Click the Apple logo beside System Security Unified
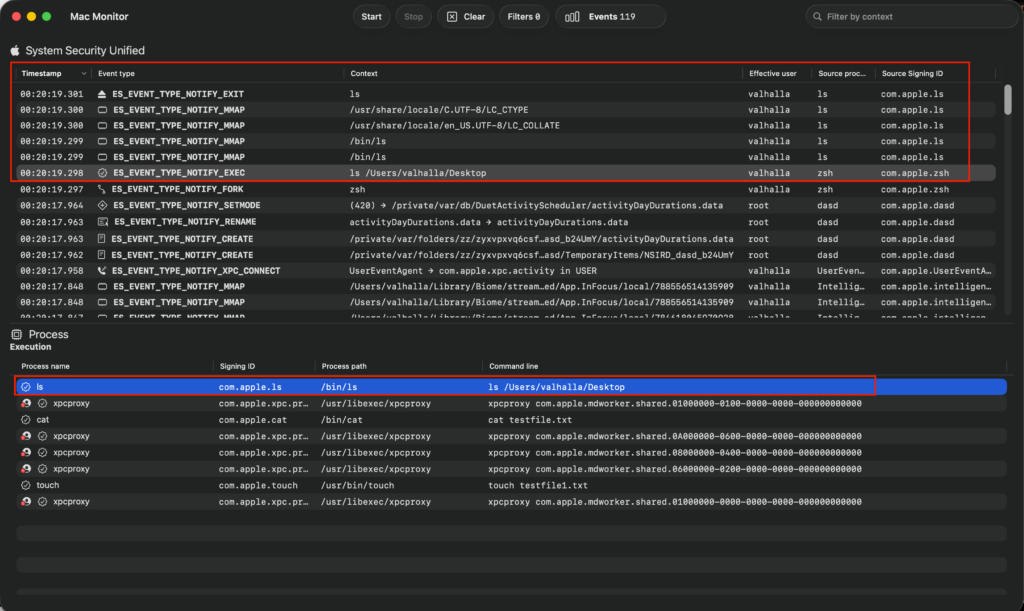 (x=15, y=50)
